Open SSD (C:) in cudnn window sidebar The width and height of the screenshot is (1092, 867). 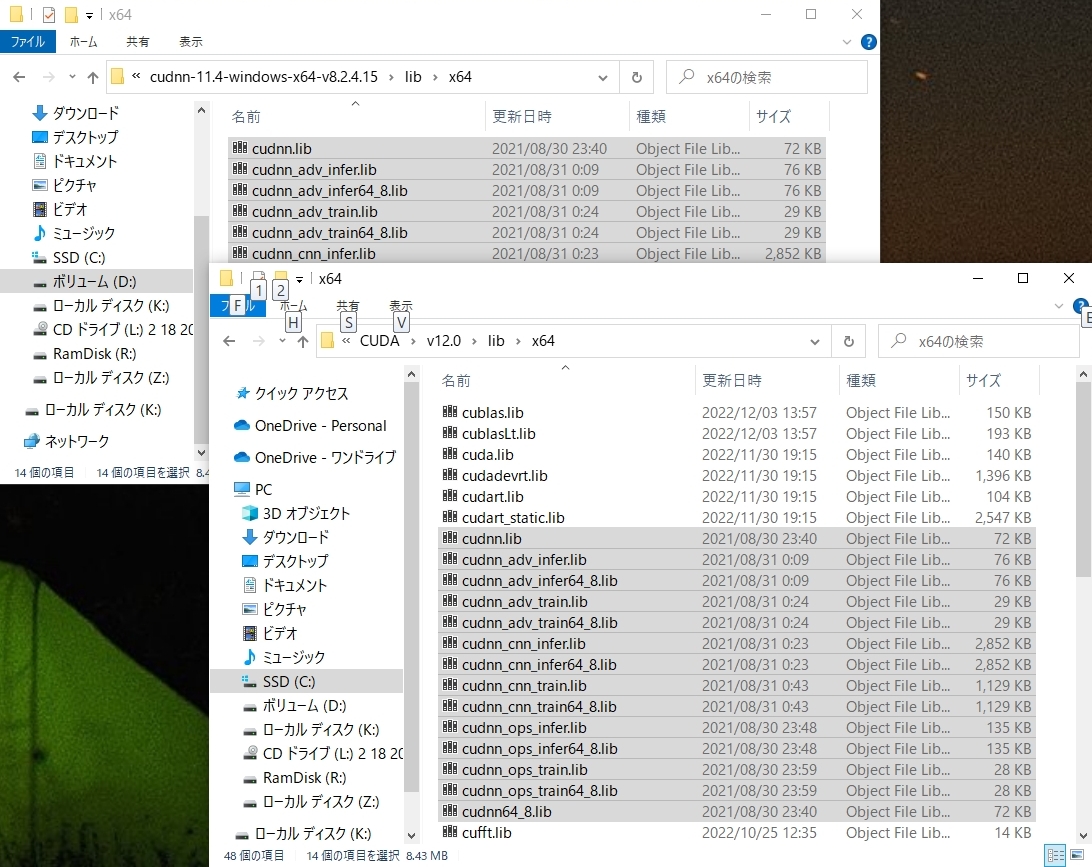click(x=79, y=258)
